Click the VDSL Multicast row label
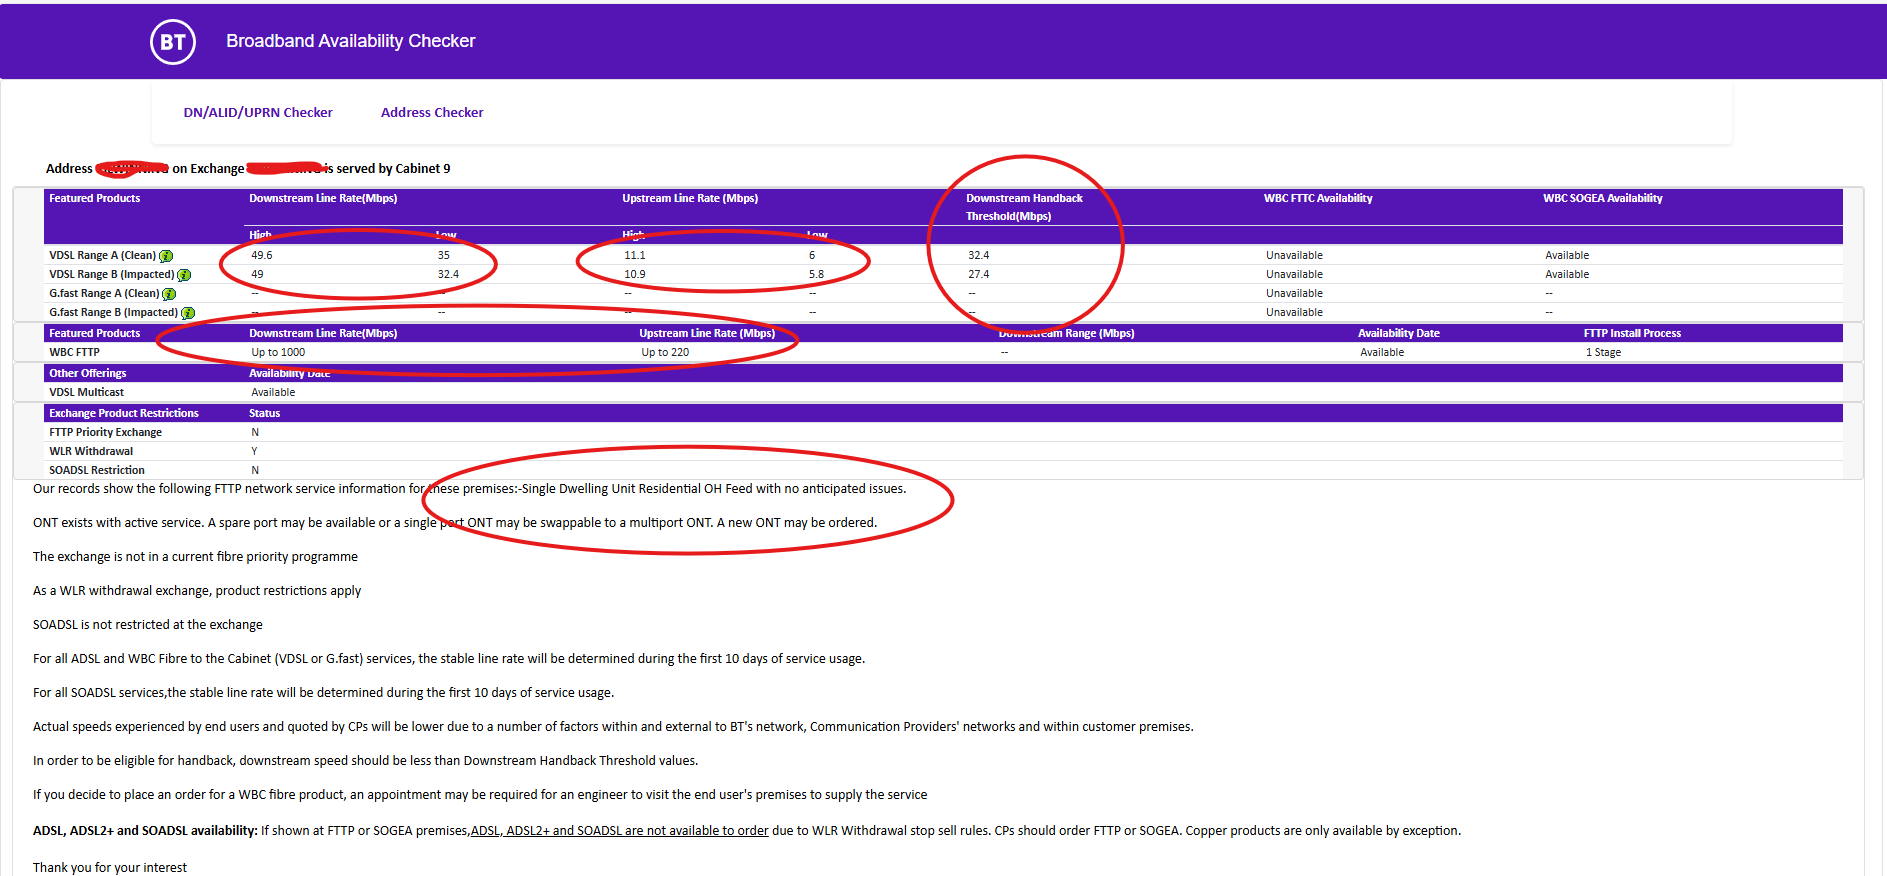 coord(86,393)
